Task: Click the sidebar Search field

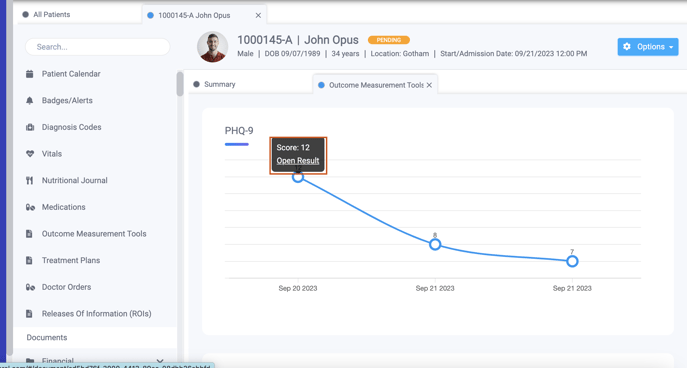Action: pyautogui.click(x=97, y=47)
